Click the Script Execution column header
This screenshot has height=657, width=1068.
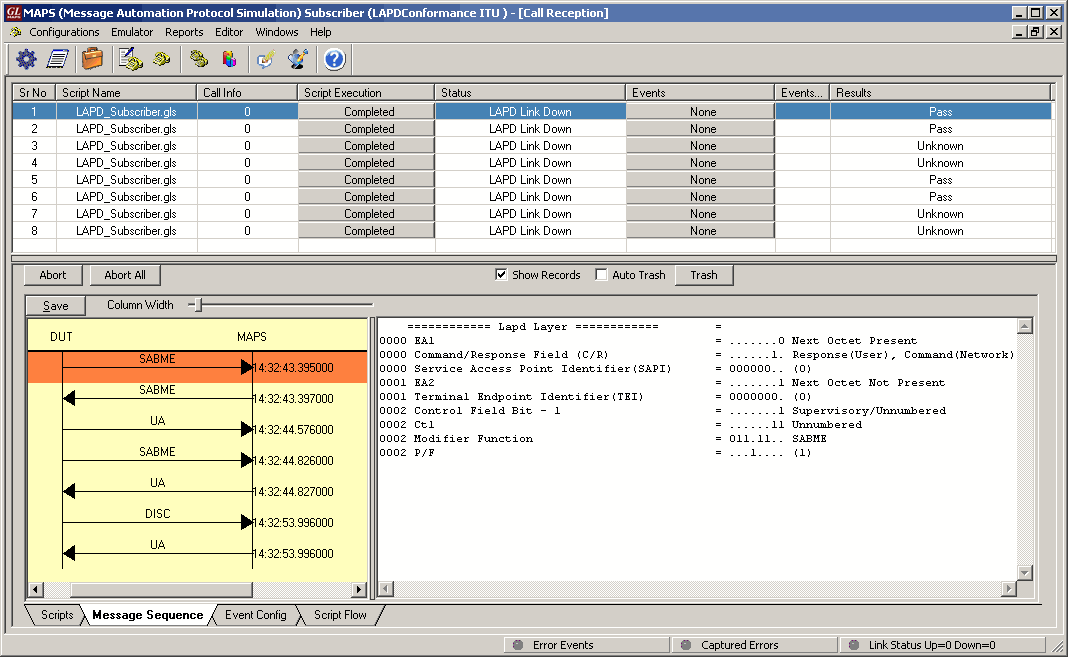(x=366, y=93)
